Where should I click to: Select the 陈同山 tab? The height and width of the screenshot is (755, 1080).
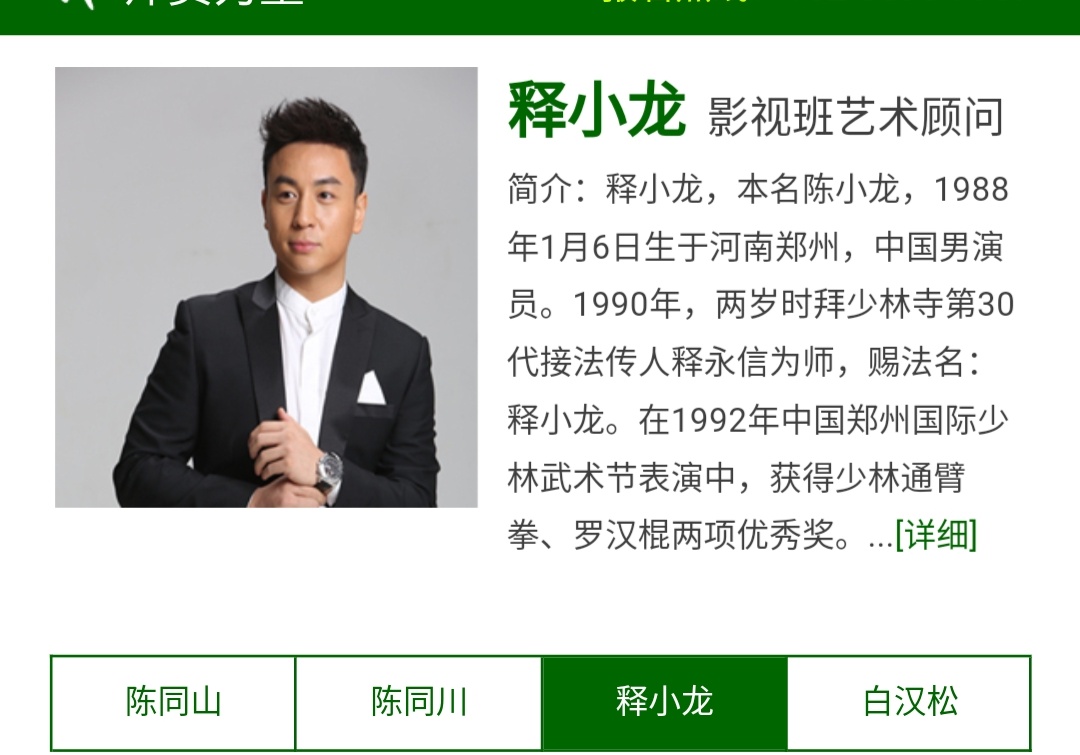[x=173, y=703]
